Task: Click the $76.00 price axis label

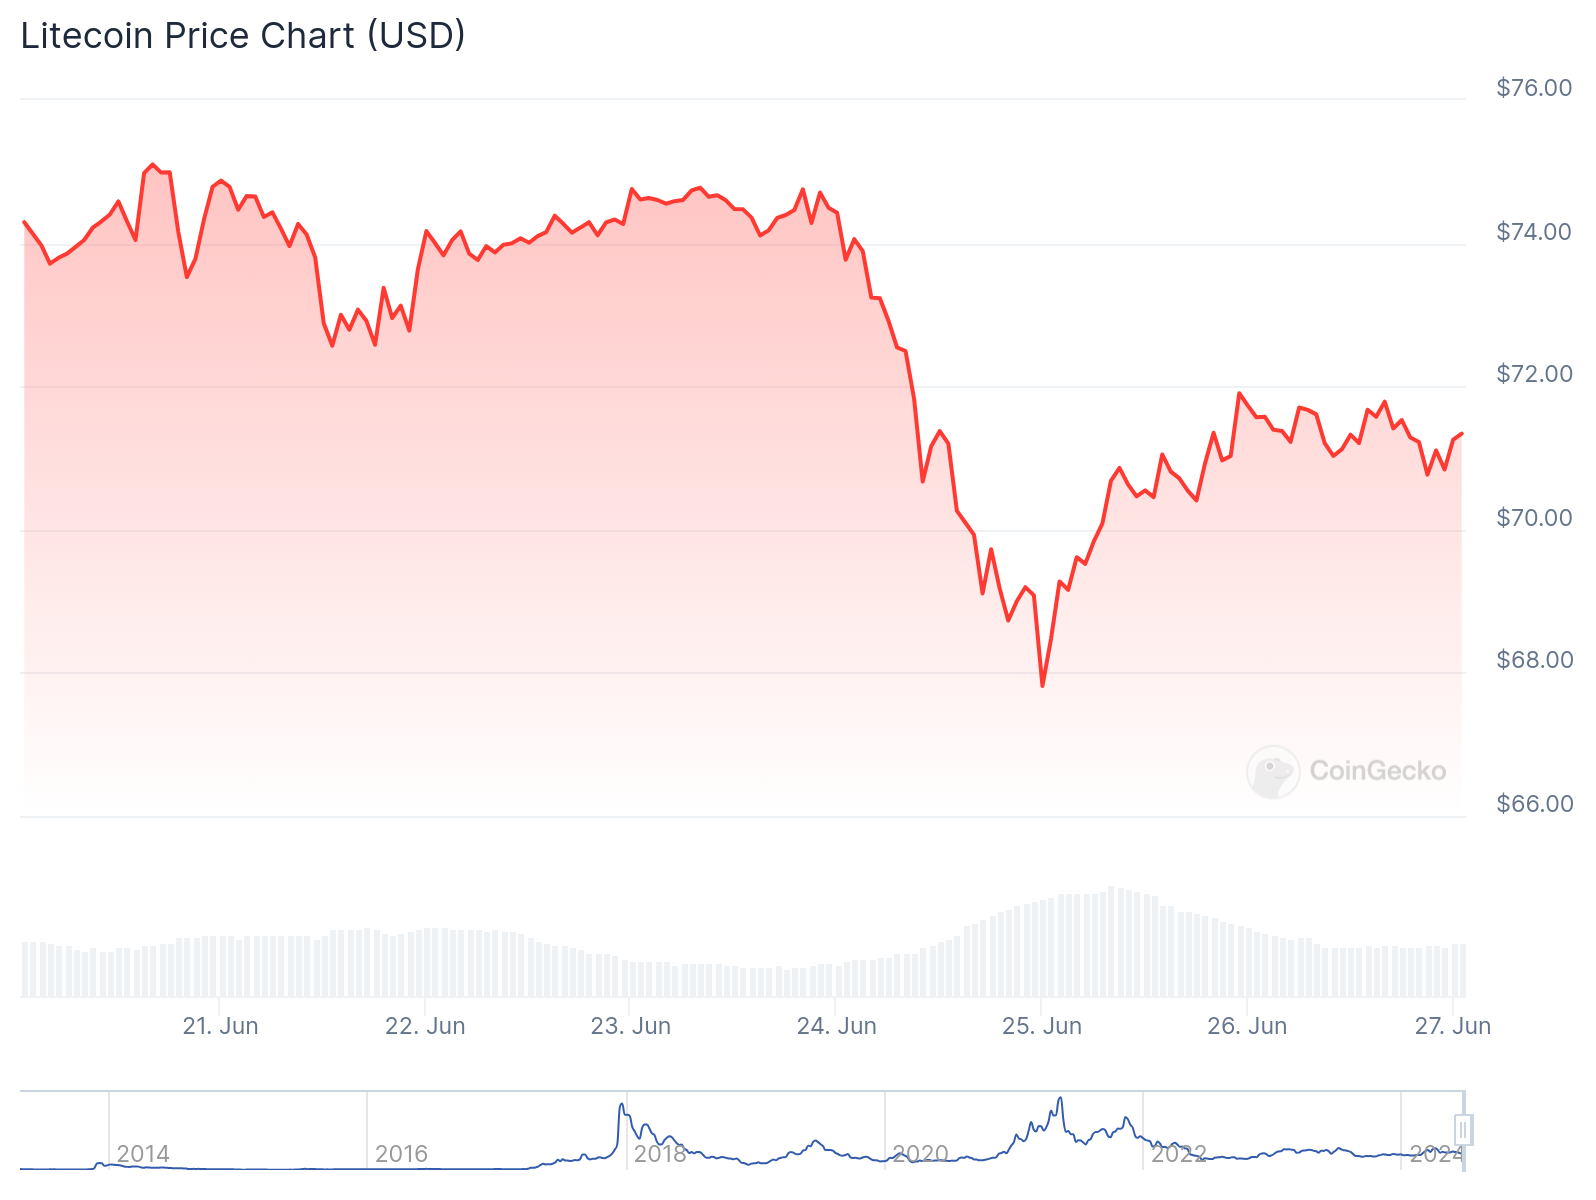Action: click(1534, 88)
